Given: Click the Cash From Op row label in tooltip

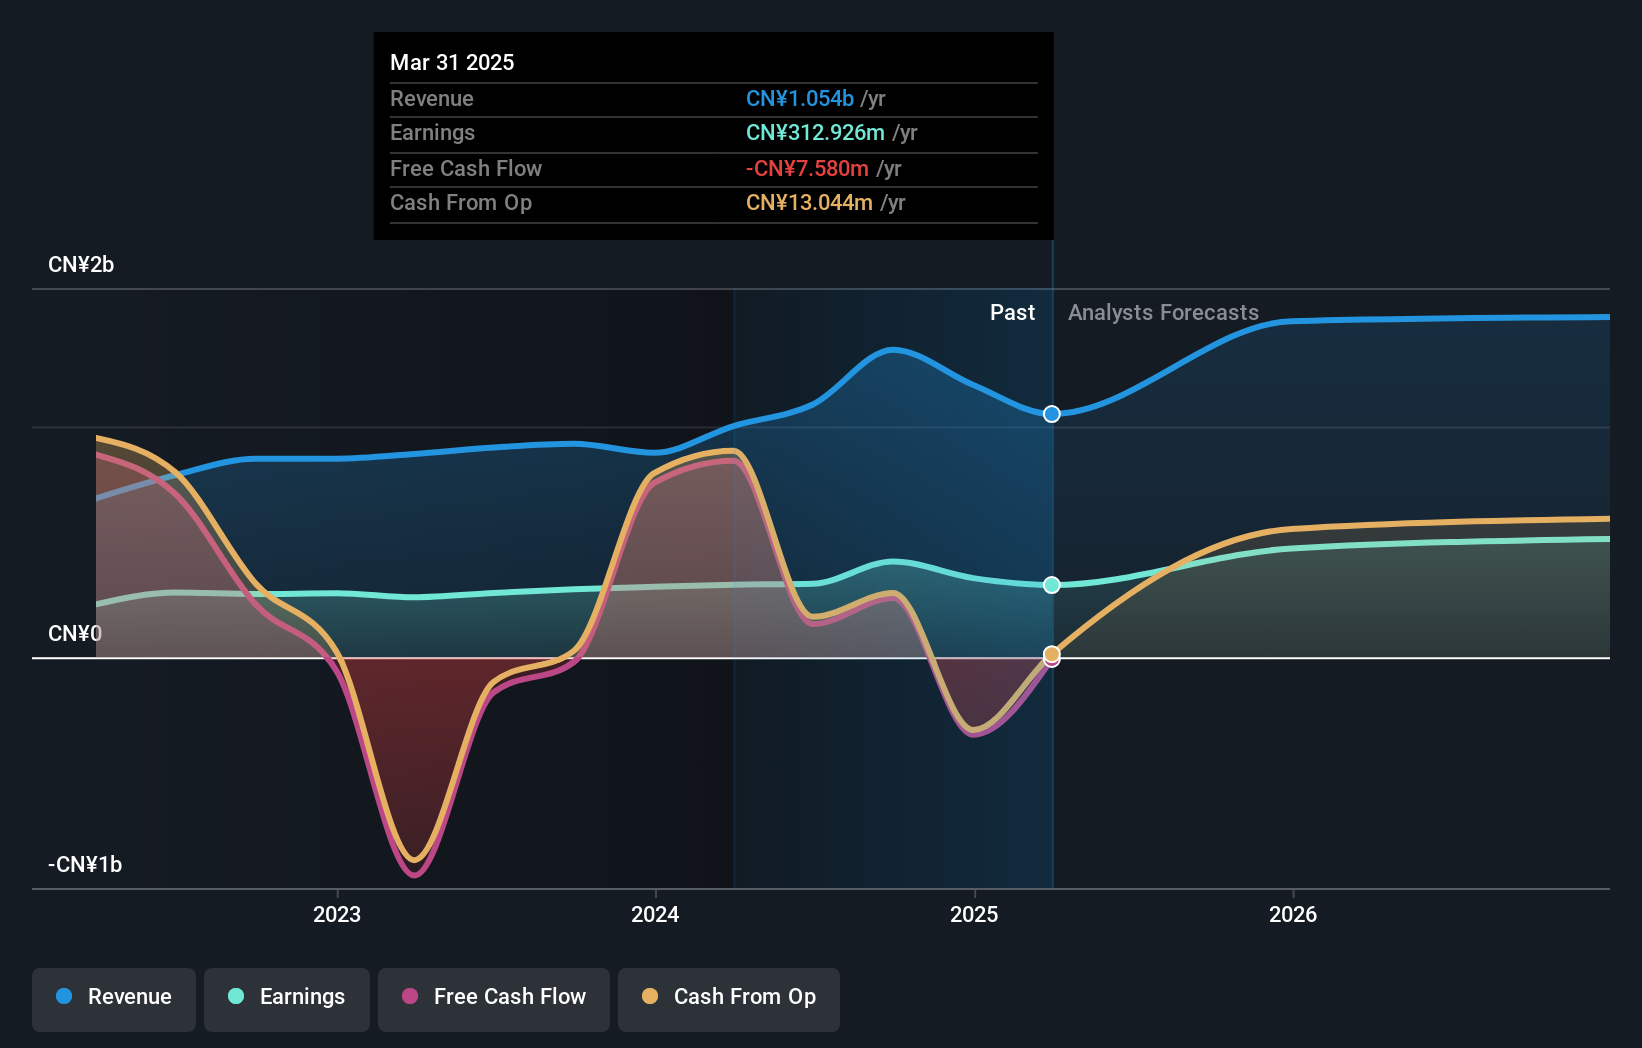Looking at the screenshot, I should (460, 203).
